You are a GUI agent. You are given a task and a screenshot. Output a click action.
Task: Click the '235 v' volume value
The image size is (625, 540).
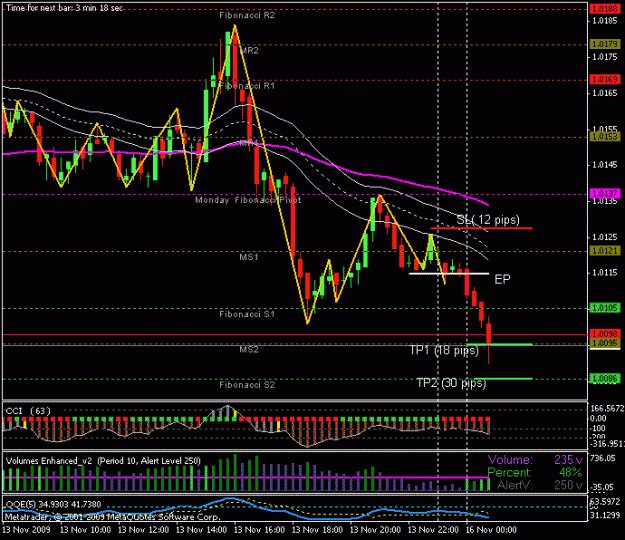[568, 460]
